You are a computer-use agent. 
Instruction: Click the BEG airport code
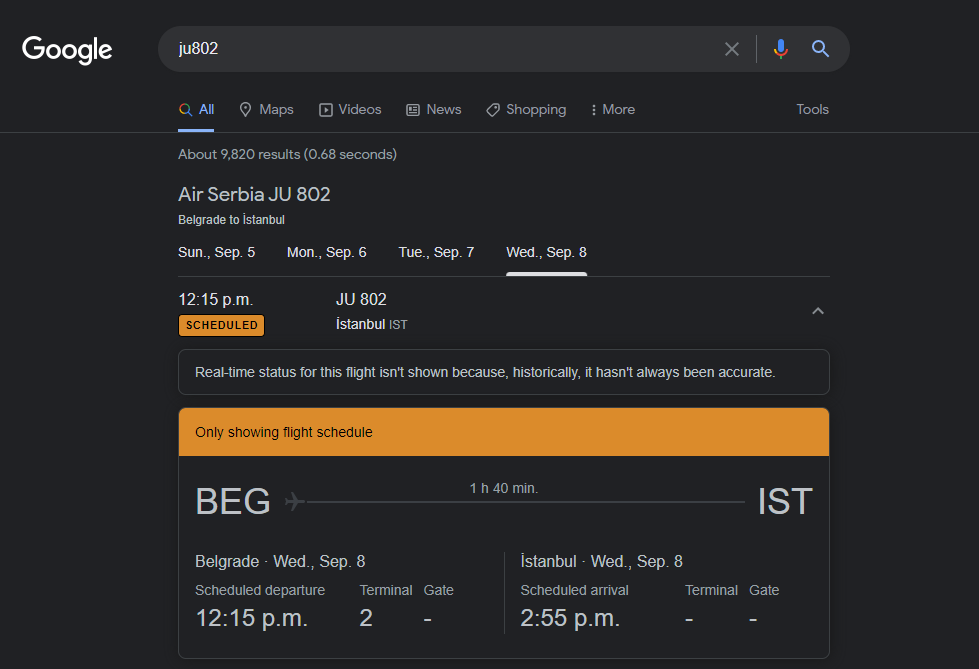pyautogui.click(x=233, y=502)
